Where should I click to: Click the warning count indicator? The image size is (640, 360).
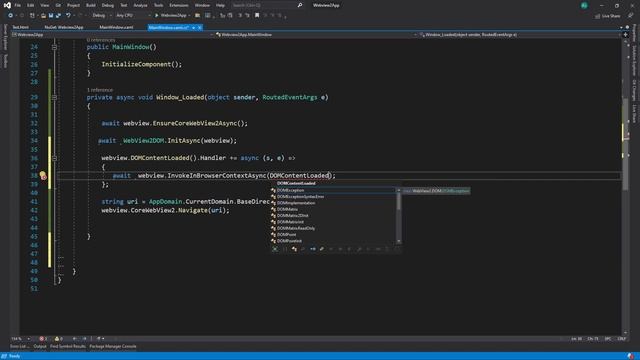click(58, 339)
